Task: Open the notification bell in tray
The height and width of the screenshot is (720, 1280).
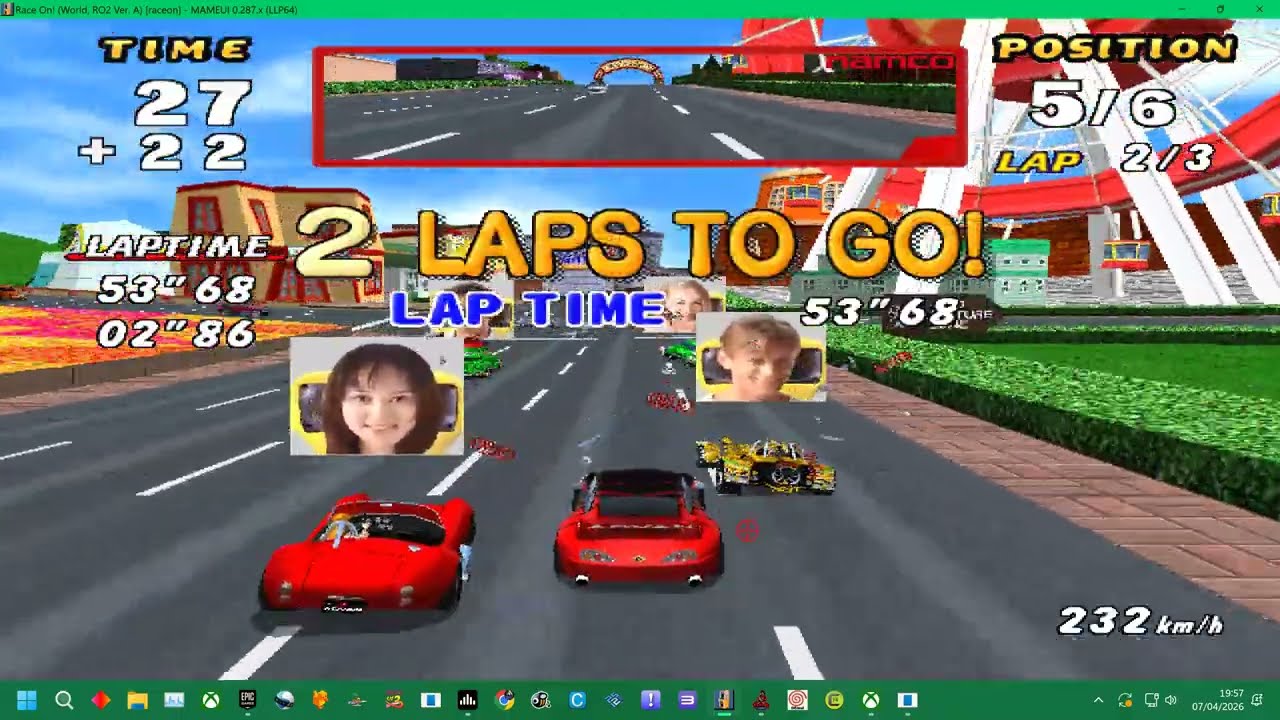Action: tap(1258, 700)
